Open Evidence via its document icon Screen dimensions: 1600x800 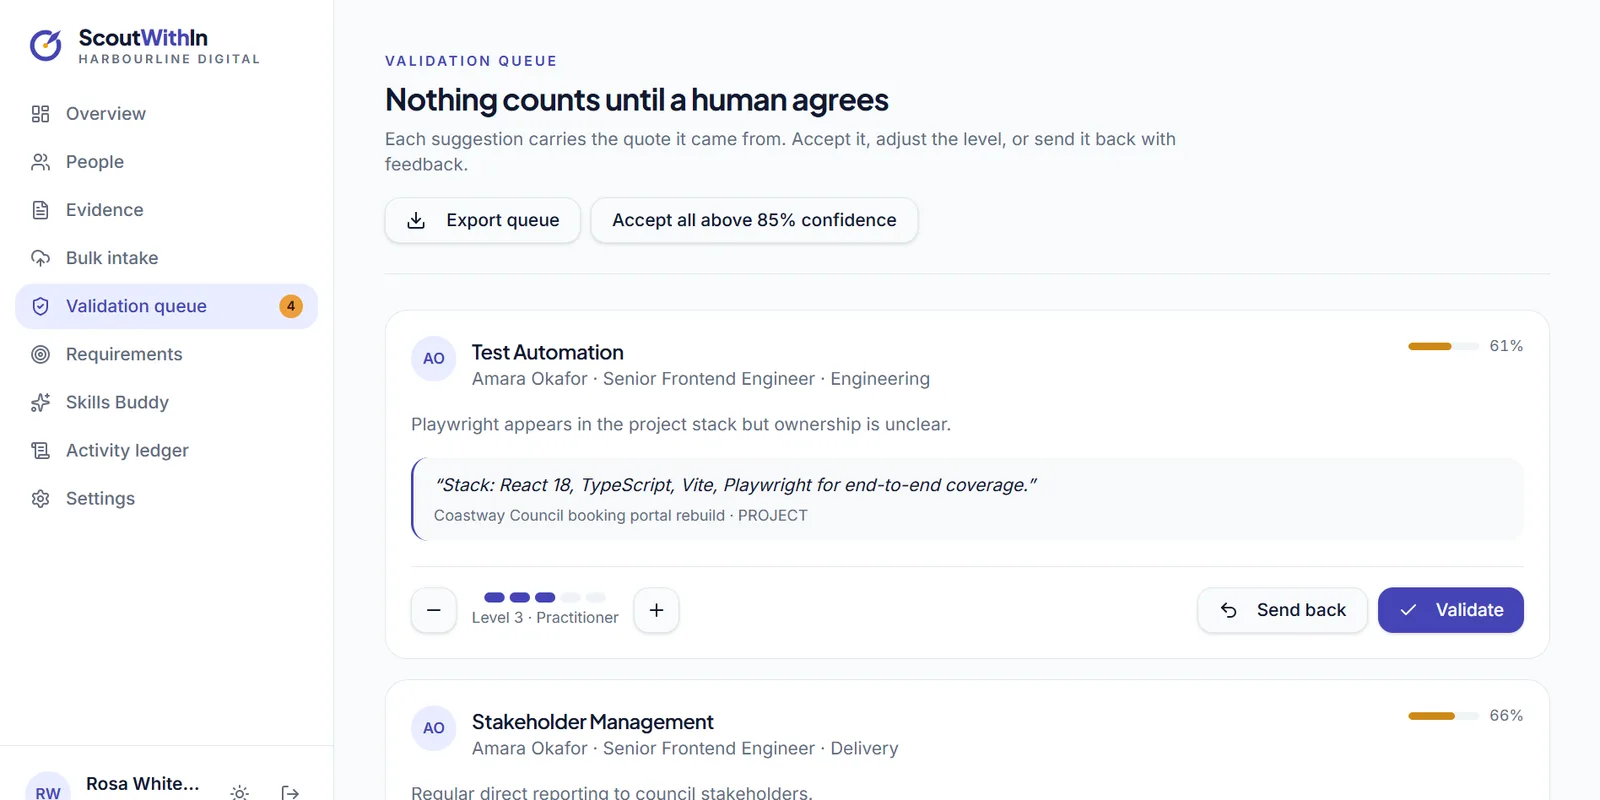pos(40,210)
